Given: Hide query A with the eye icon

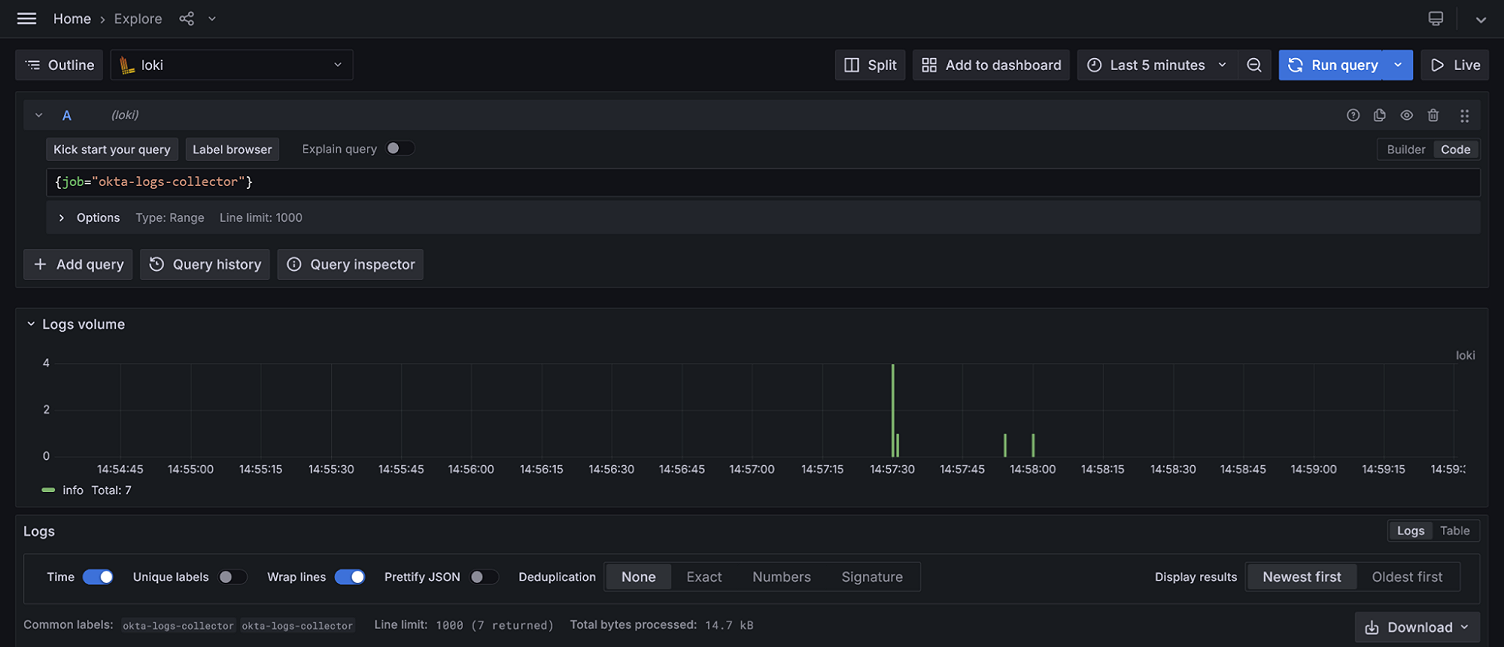Looking at the screenshot, I should point(1407,116).
